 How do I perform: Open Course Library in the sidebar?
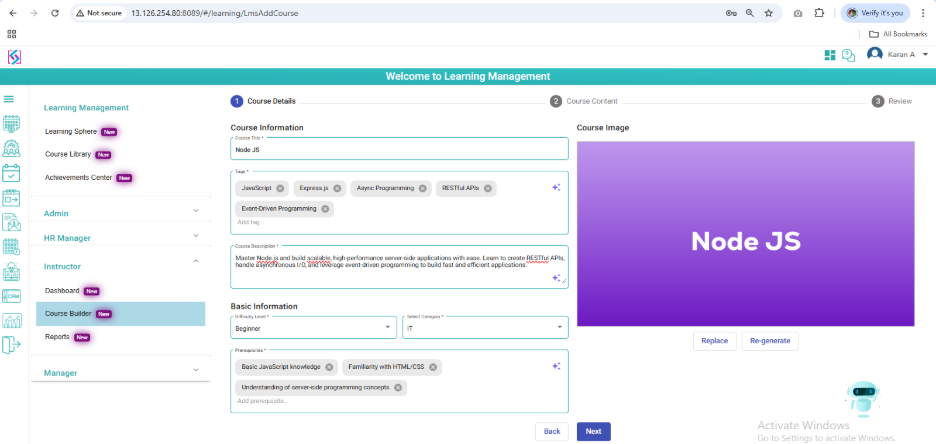coord(68,154)
